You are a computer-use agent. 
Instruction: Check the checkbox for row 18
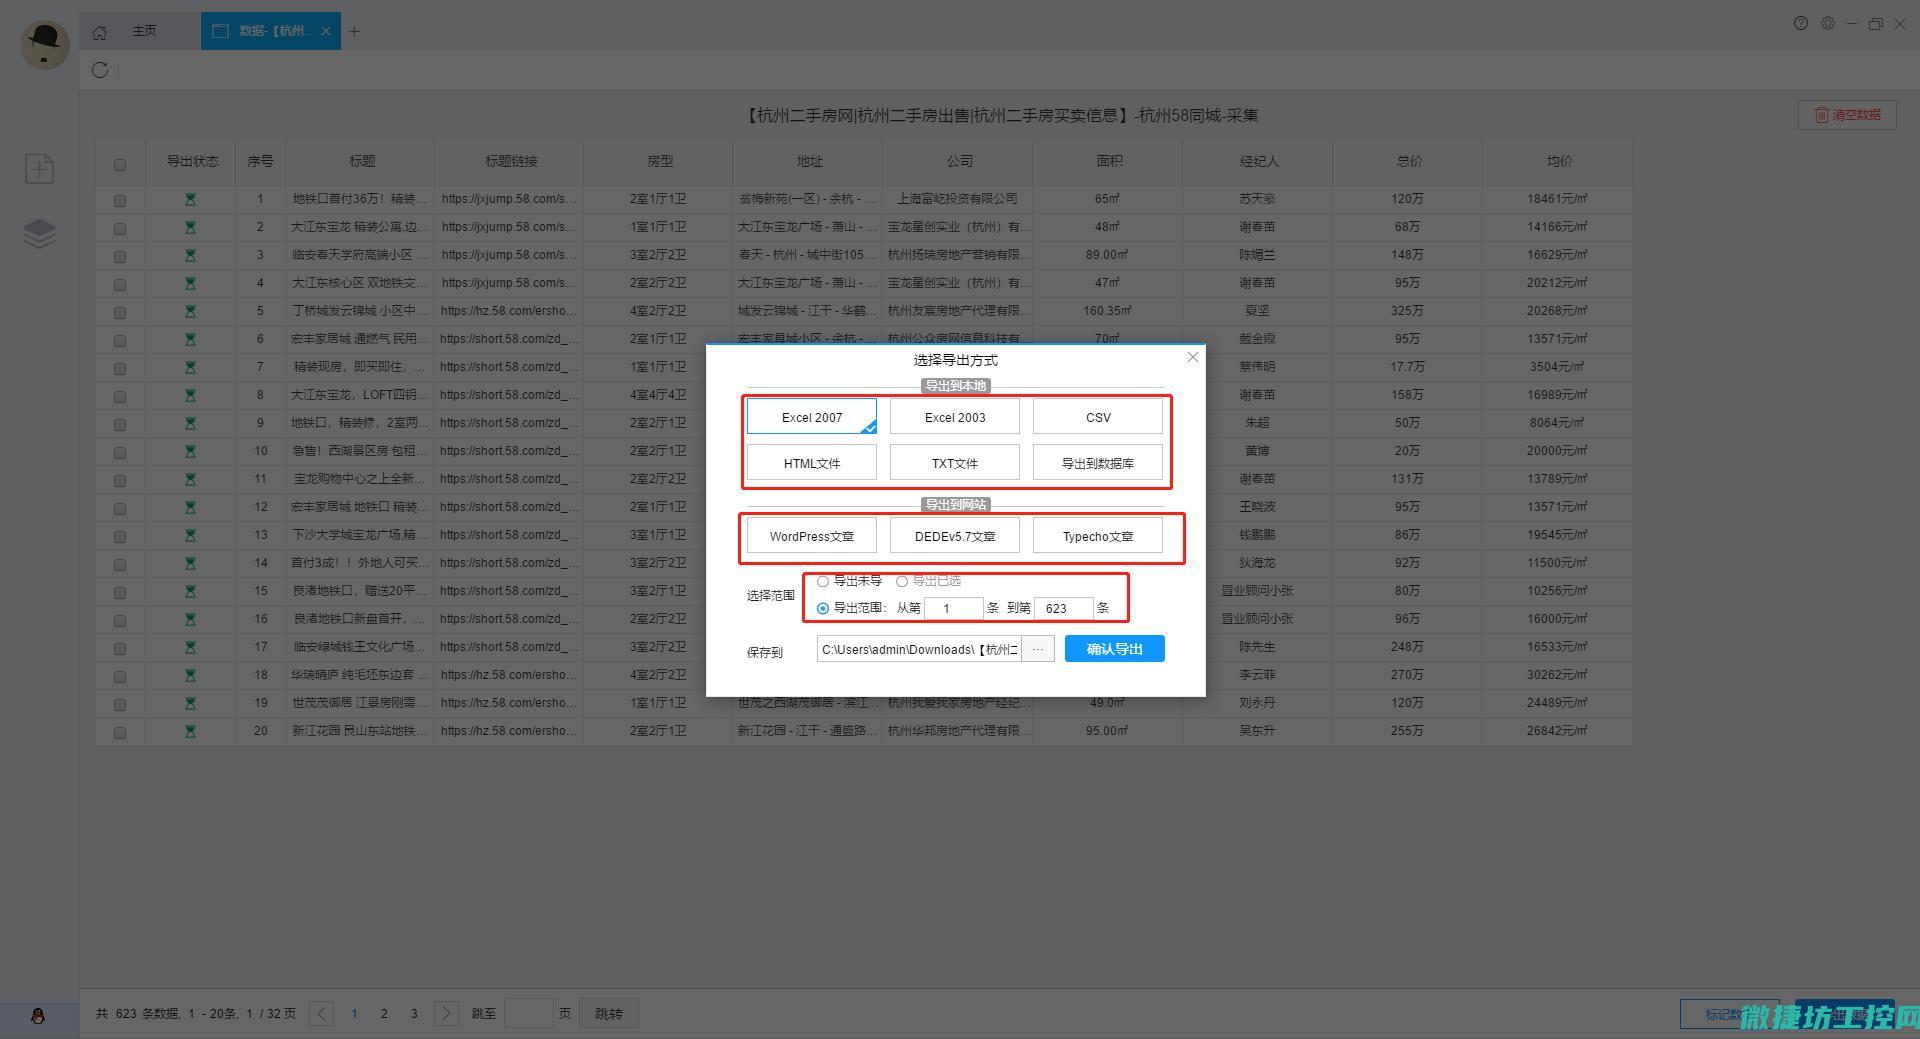coord(120,677)
